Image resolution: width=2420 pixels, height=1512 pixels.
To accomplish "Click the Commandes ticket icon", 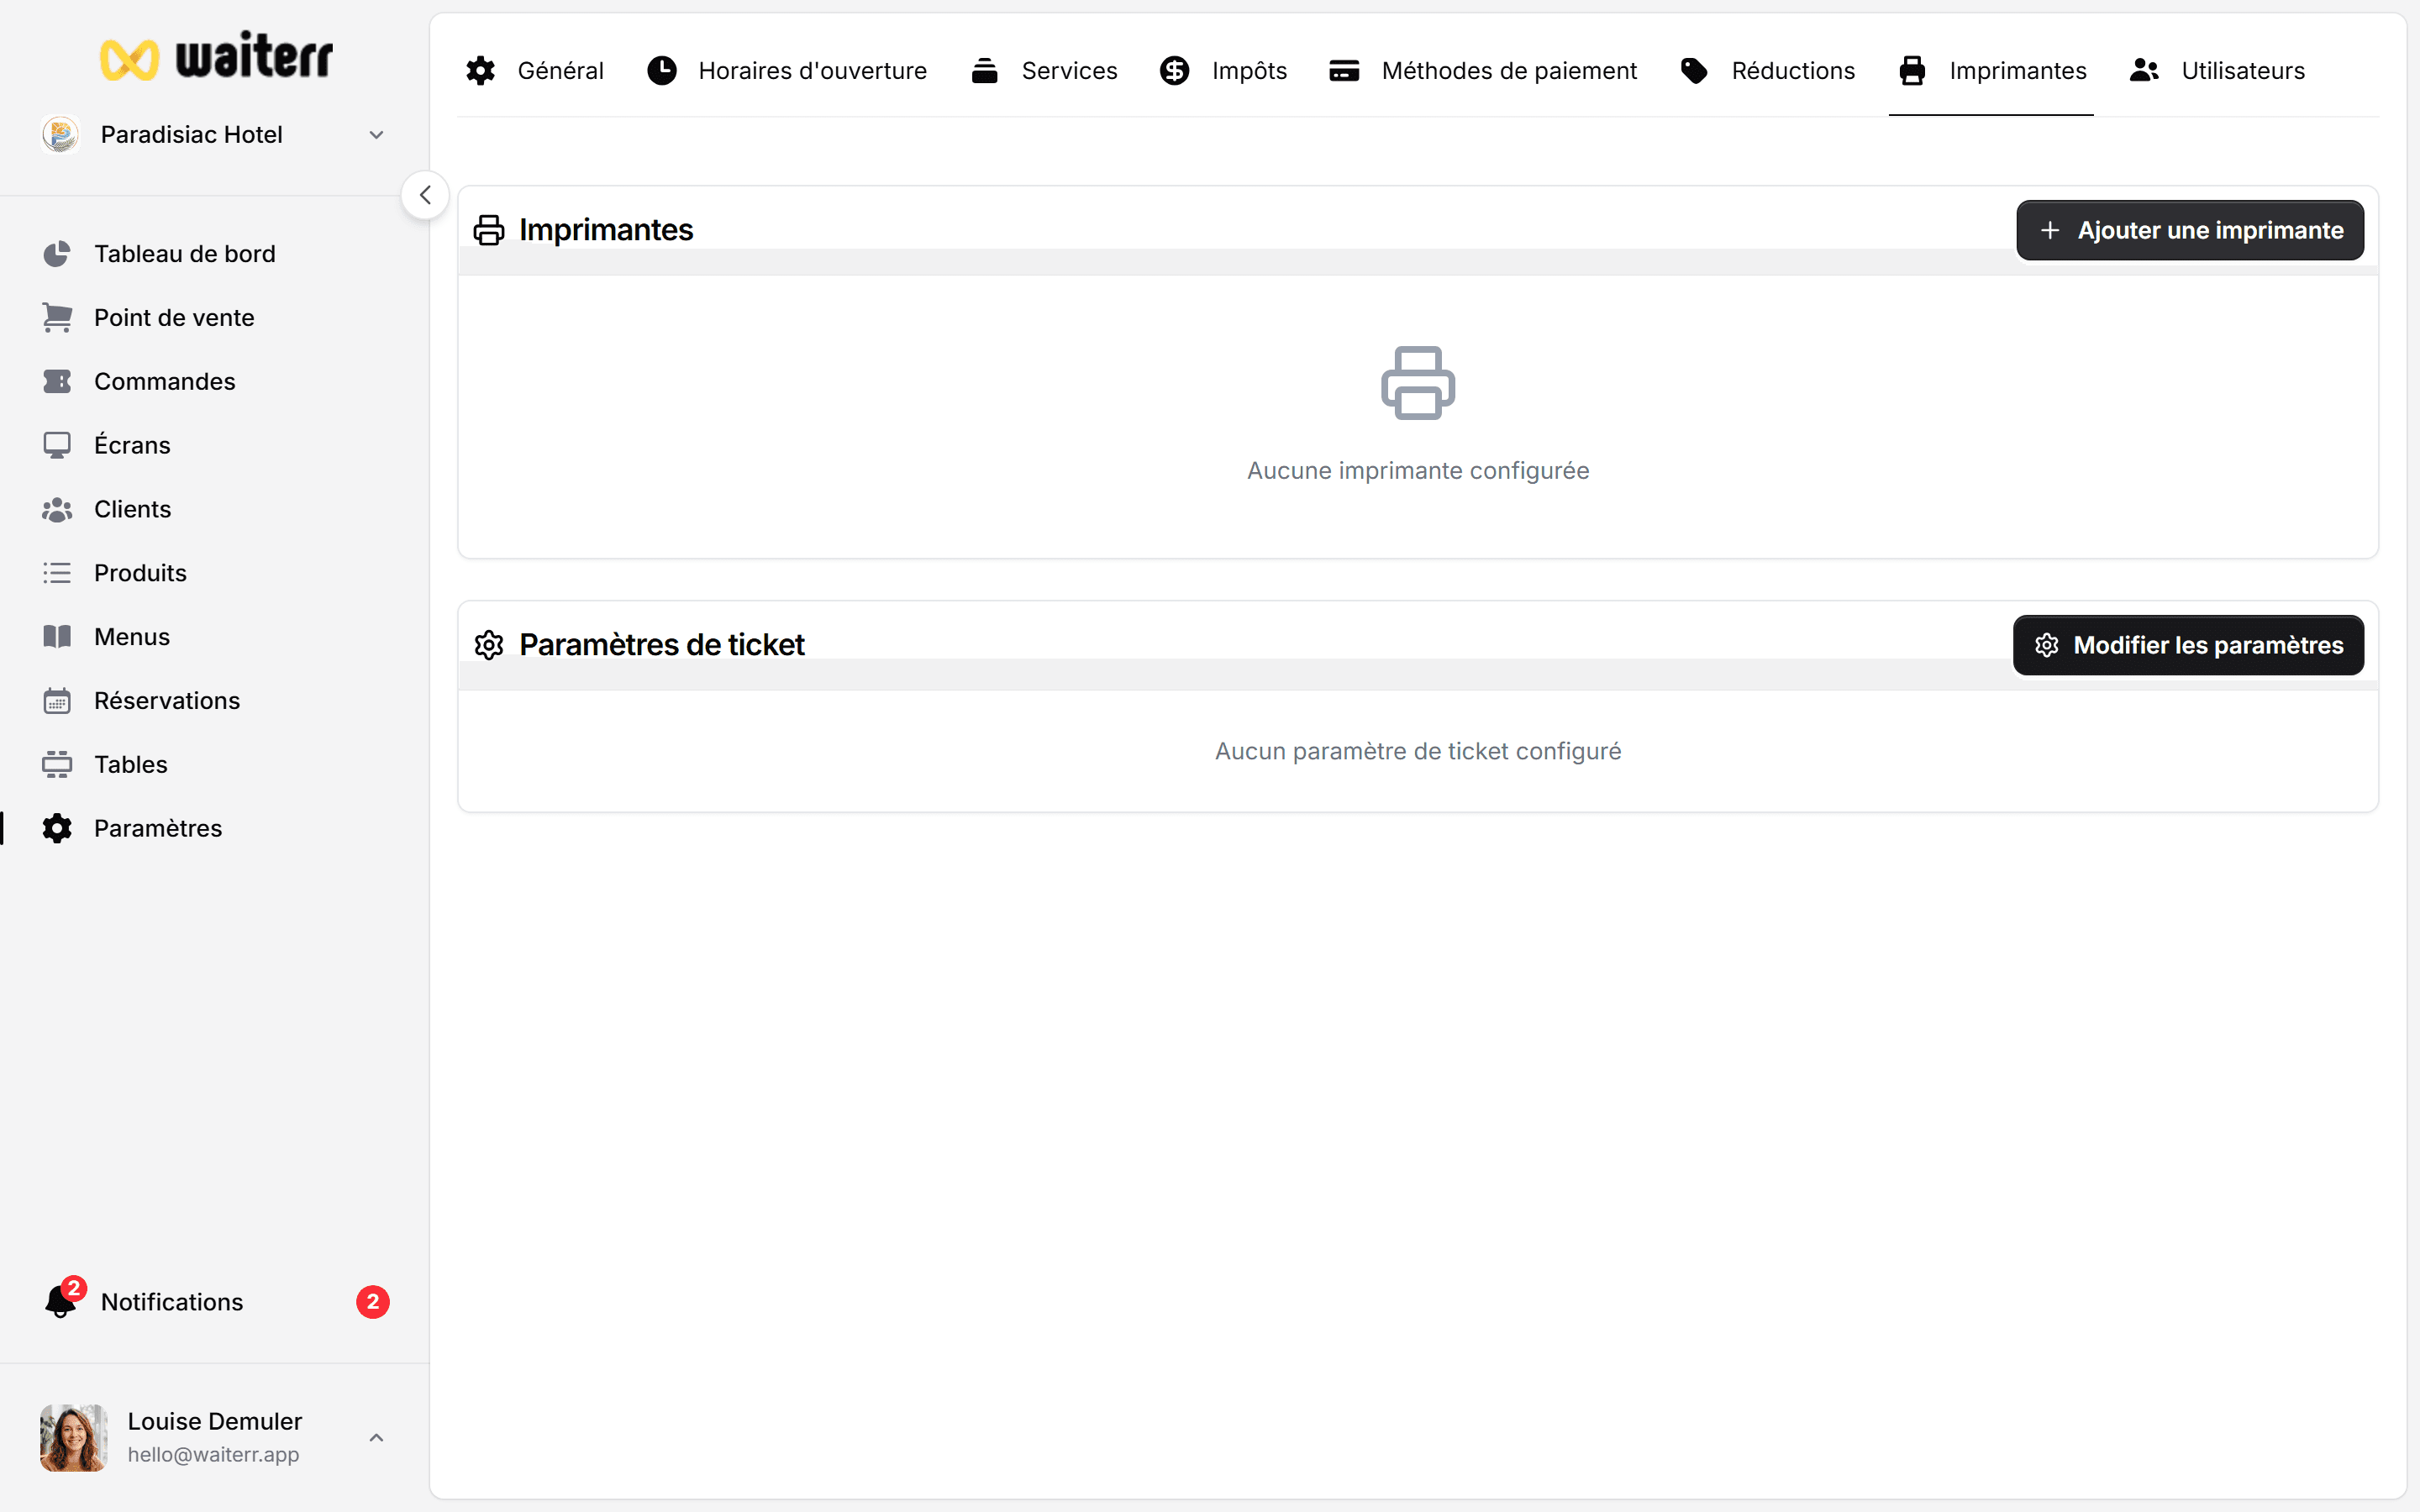I will (57, 382).
